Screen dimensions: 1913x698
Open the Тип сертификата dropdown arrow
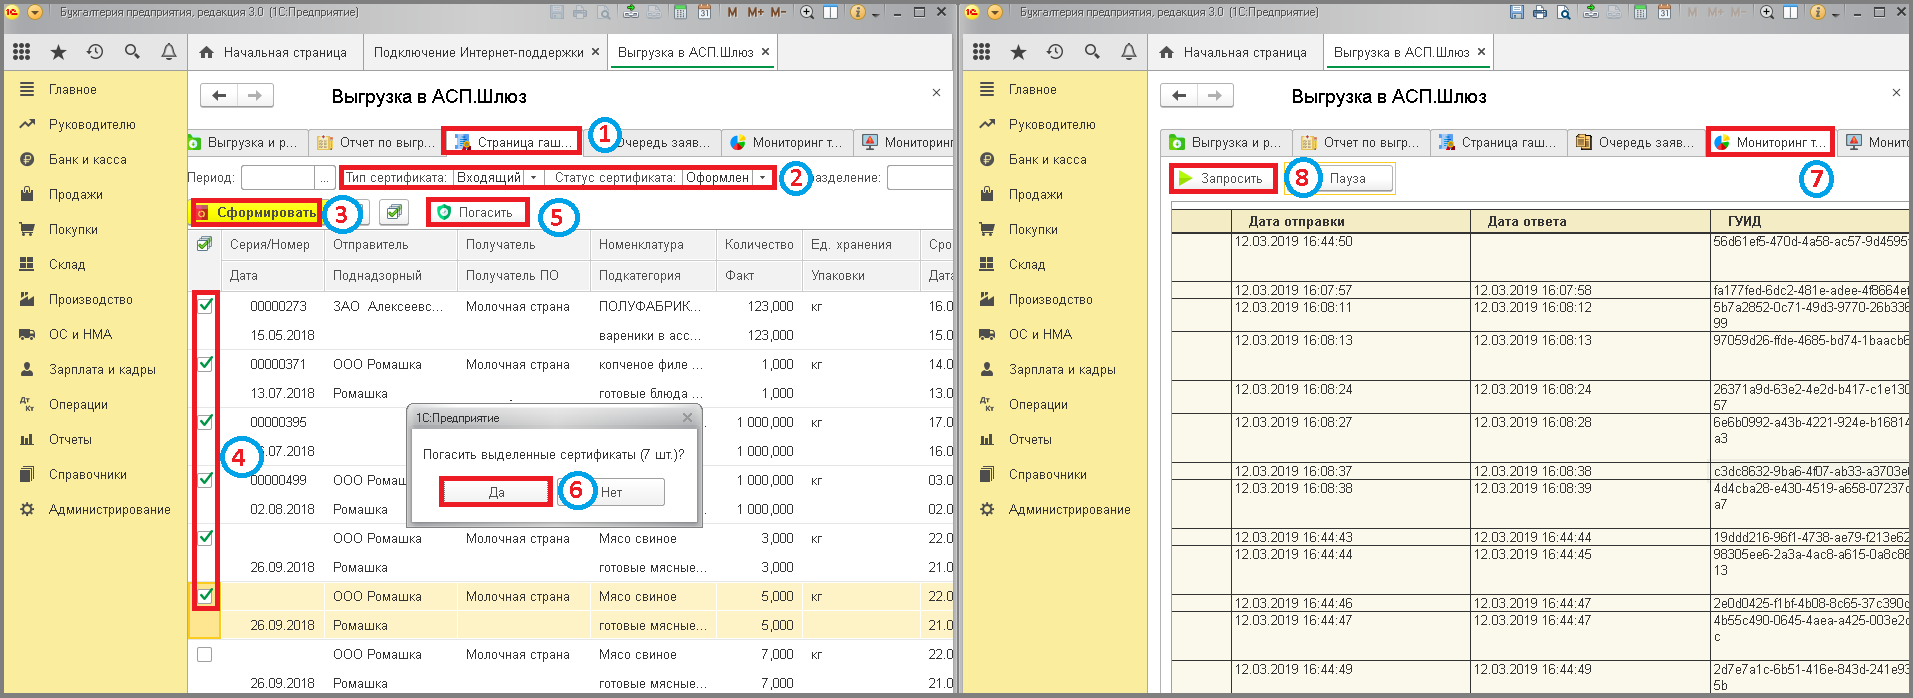[533, 177]
